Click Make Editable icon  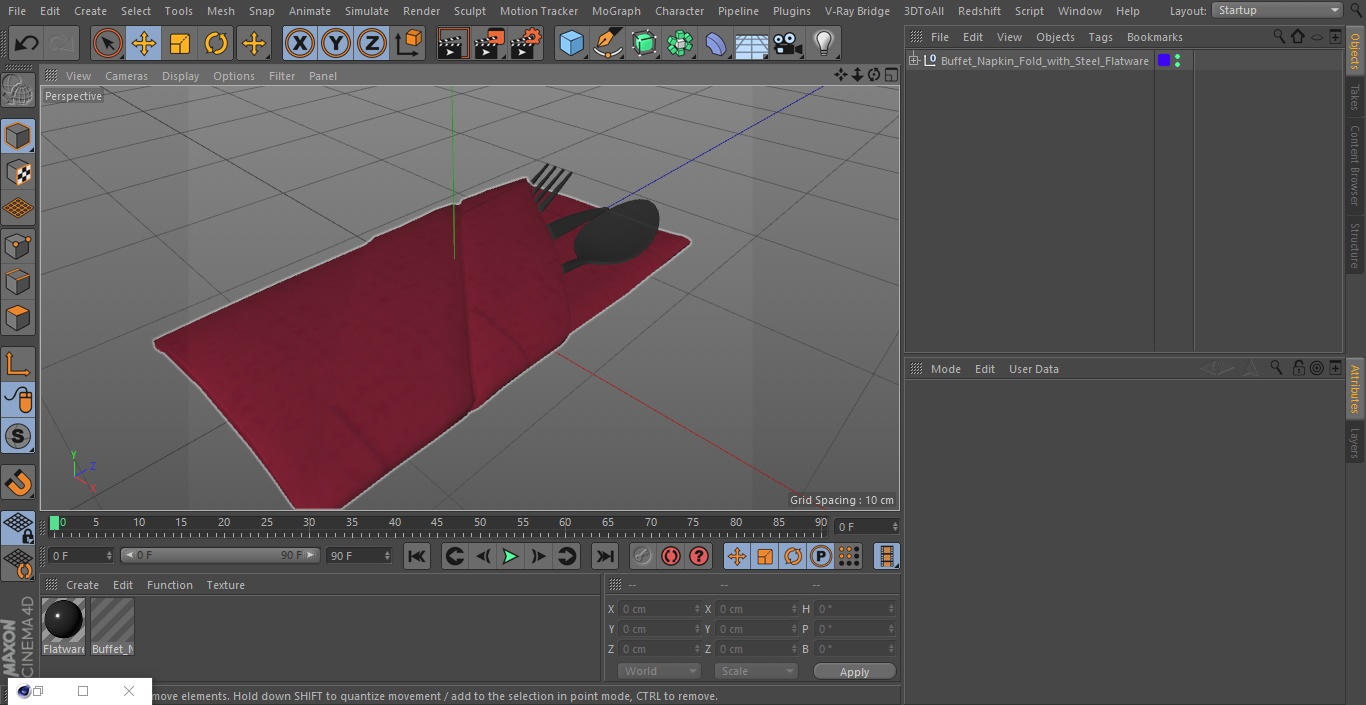[x=19, y=91]
